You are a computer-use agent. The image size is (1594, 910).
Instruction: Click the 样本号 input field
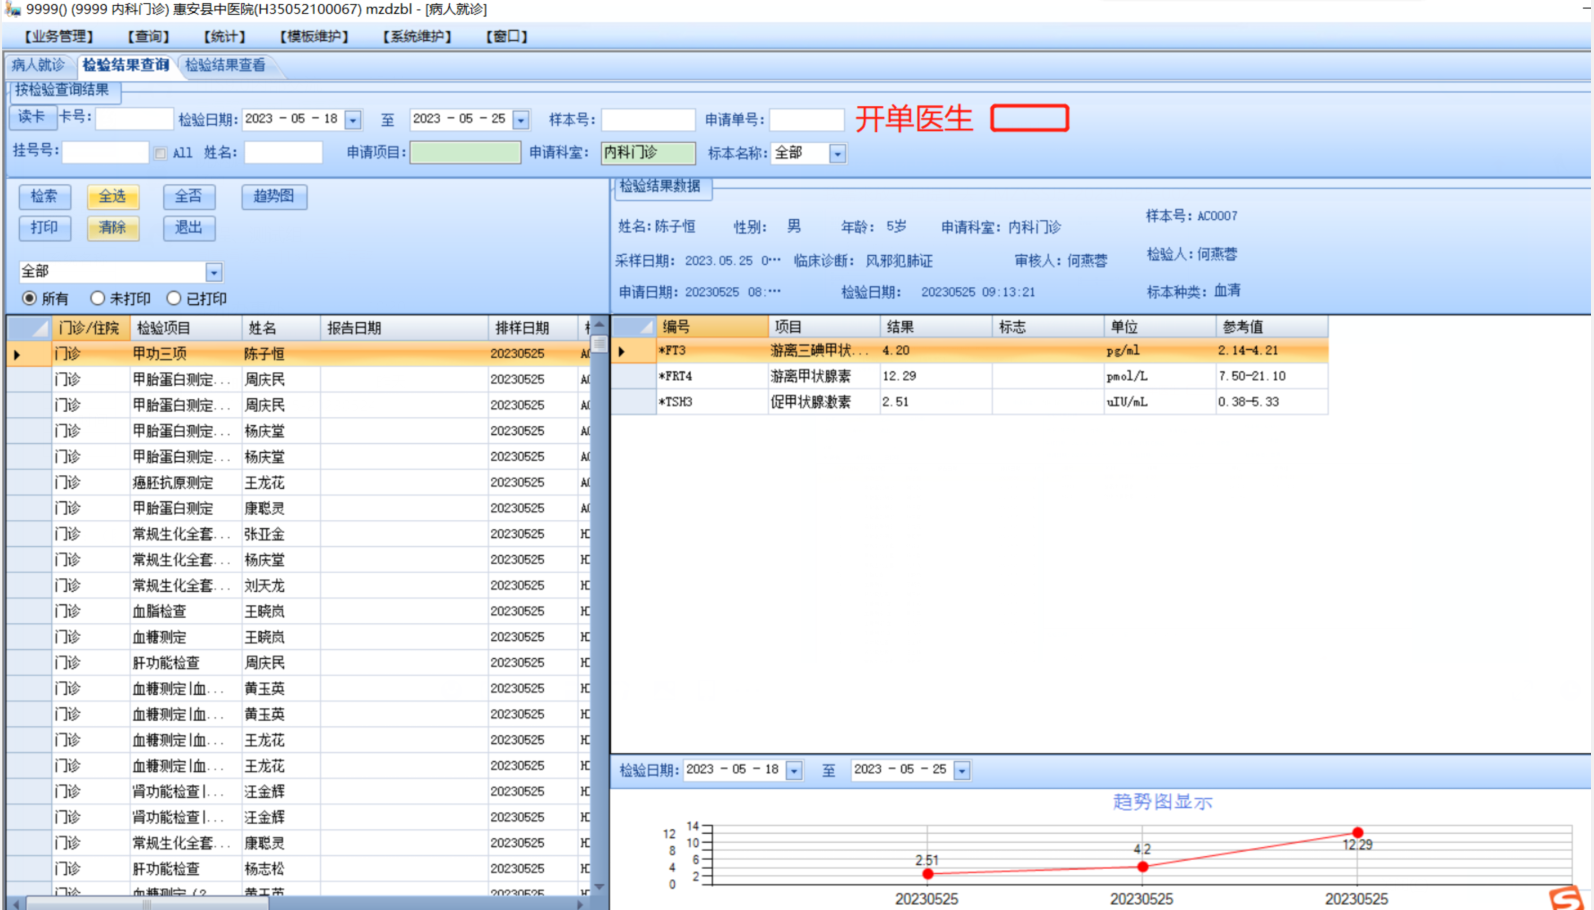tap(648, 120)
